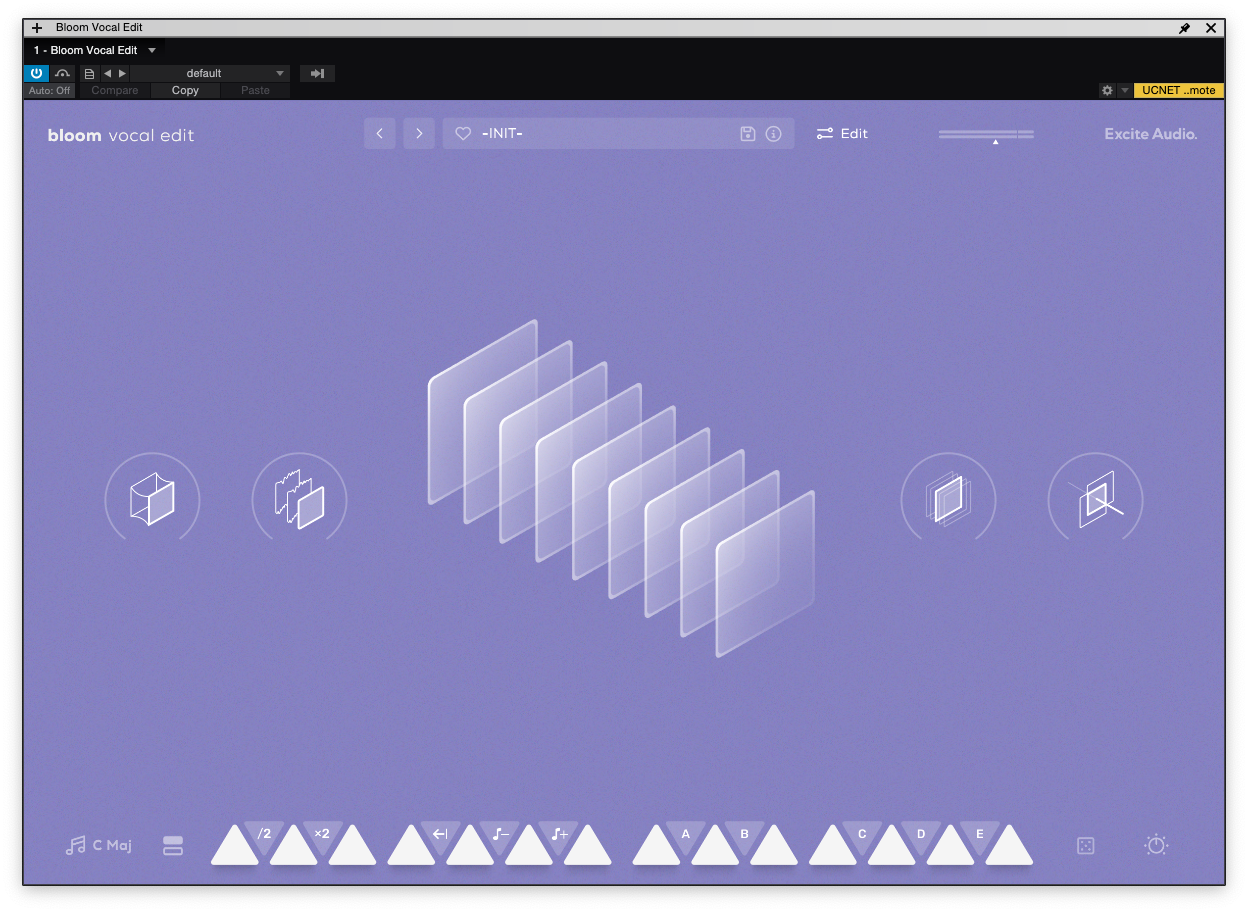
Task: Click the note minus transpose key
Action: pyautogui.click(x=500, y=834)
